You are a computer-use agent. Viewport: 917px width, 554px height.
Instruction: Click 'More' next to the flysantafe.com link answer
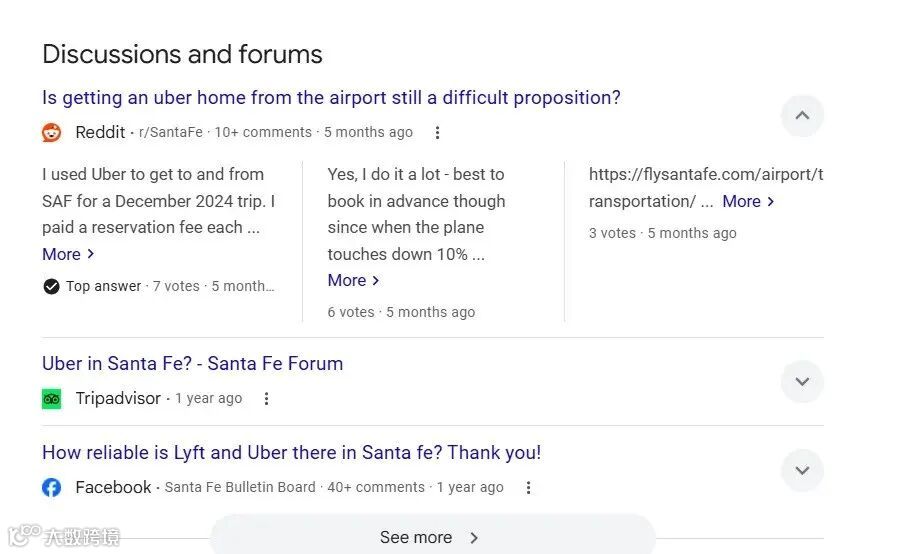pos(748,202)
